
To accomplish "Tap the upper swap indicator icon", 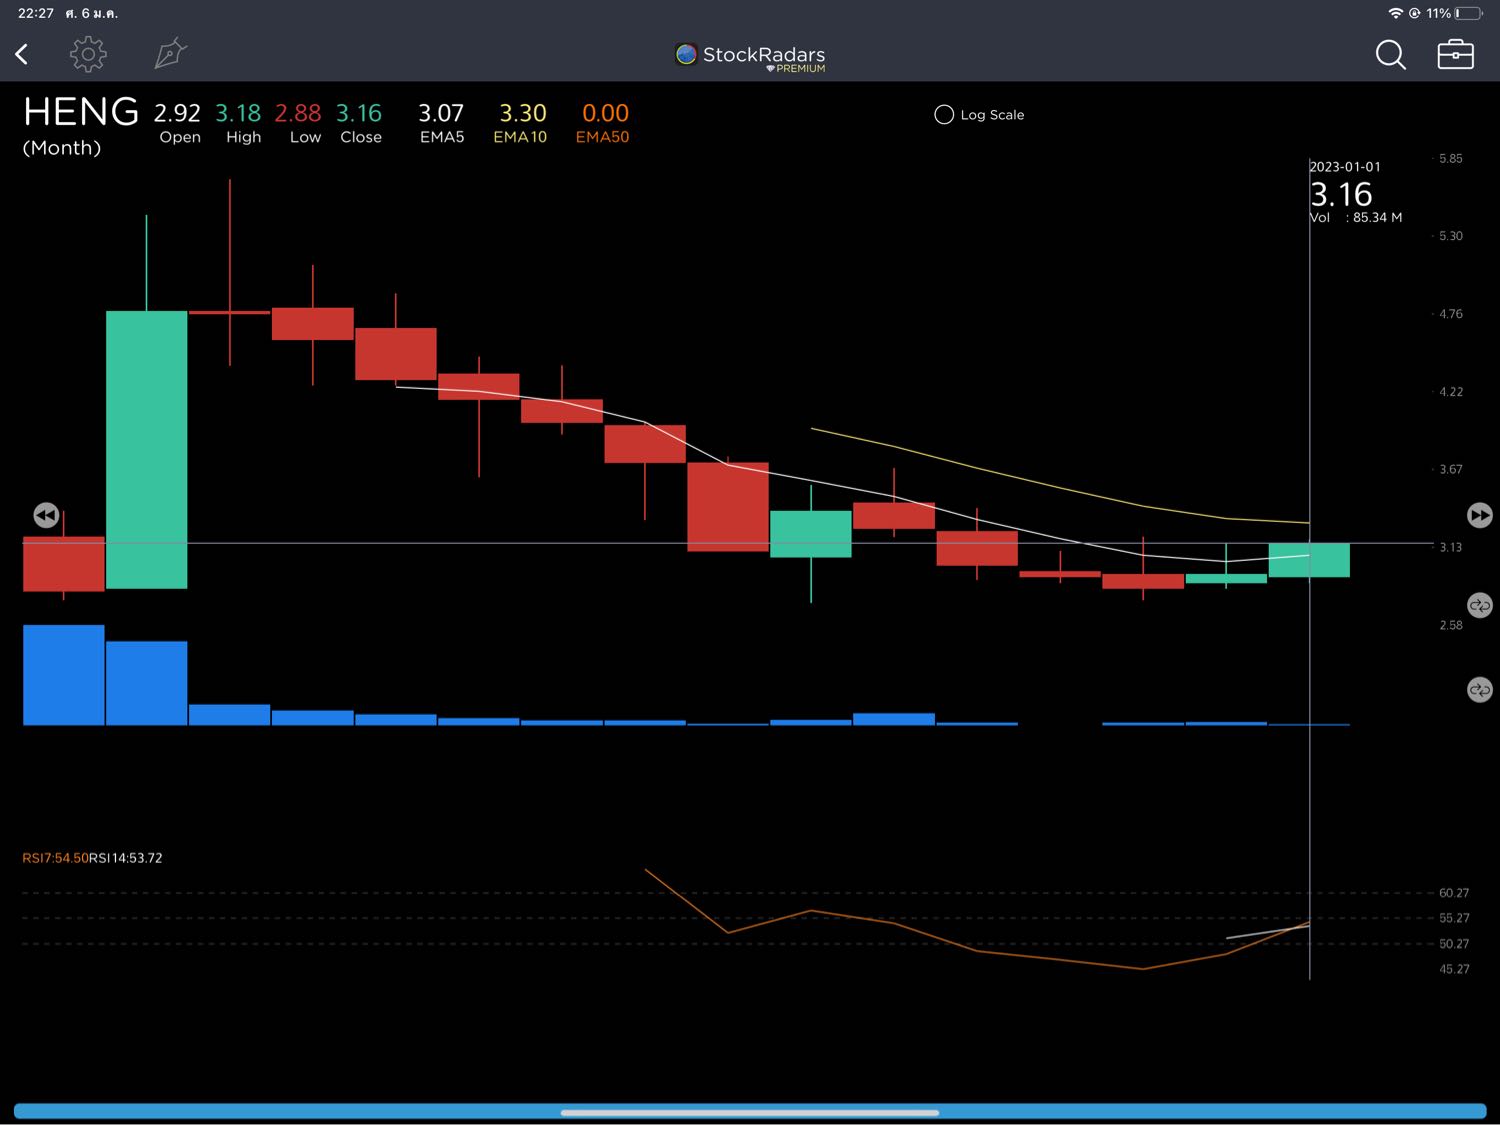I will click(1480, 605).
